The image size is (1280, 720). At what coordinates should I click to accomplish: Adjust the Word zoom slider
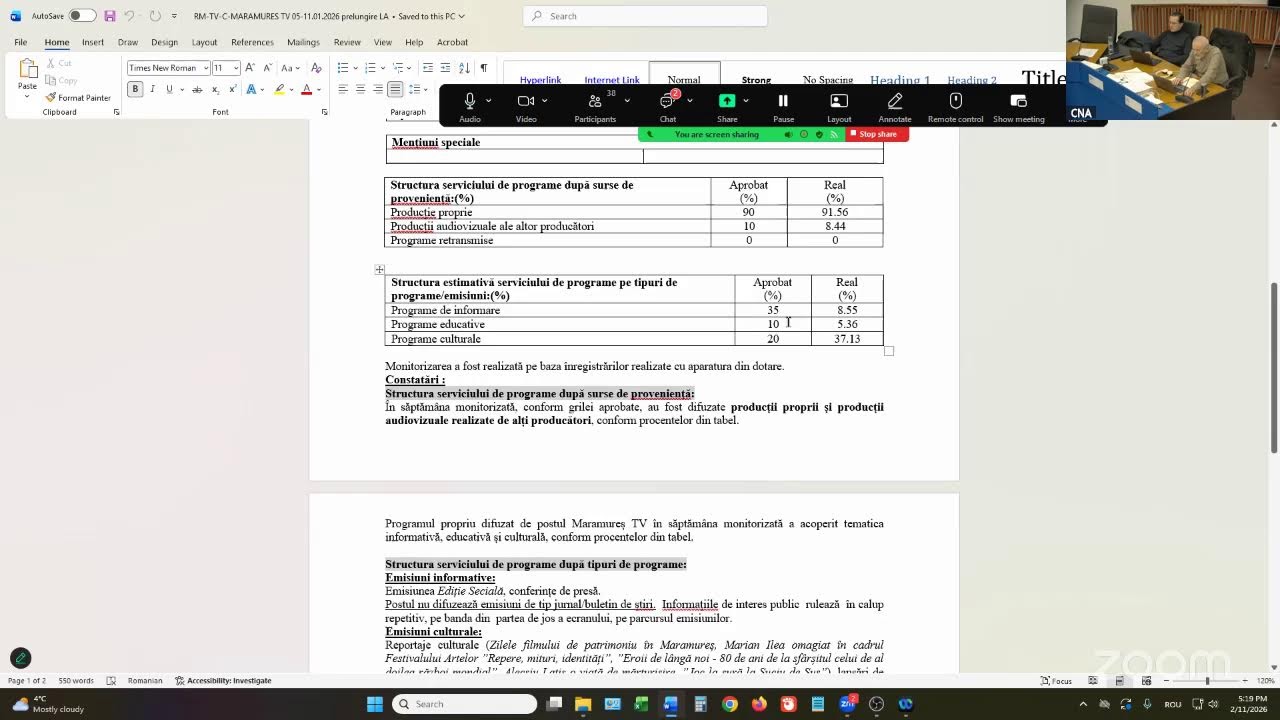point(1207,681)
